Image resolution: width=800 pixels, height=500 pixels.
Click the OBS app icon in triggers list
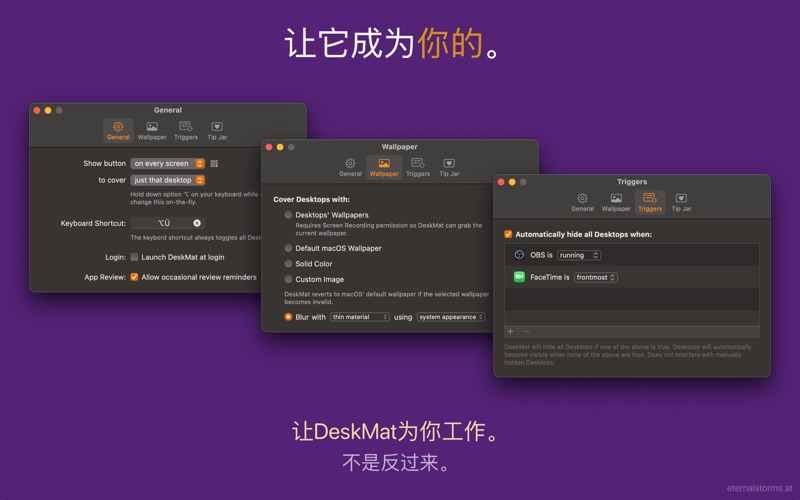519,255
